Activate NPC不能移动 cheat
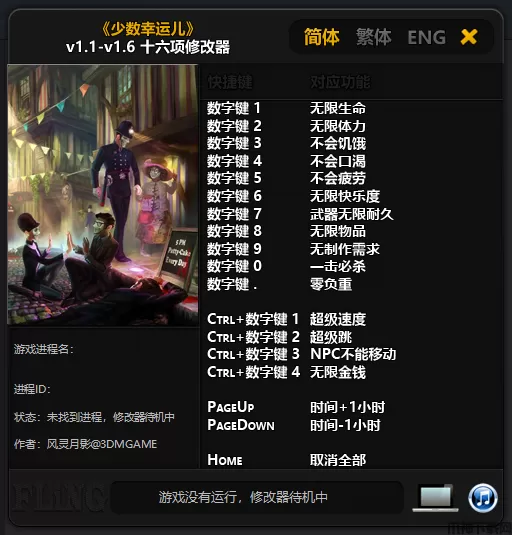 pos(353,354)
